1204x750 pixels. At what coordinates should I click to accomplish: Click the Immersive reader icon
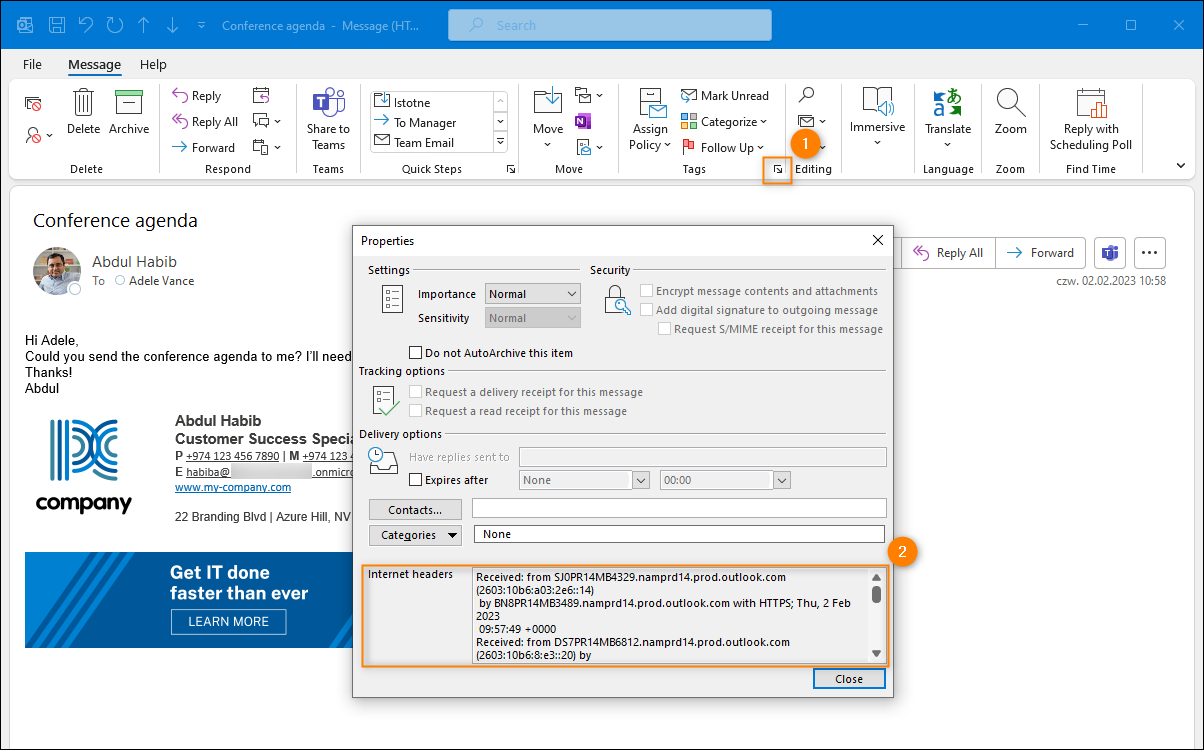(x=877, y=103)
